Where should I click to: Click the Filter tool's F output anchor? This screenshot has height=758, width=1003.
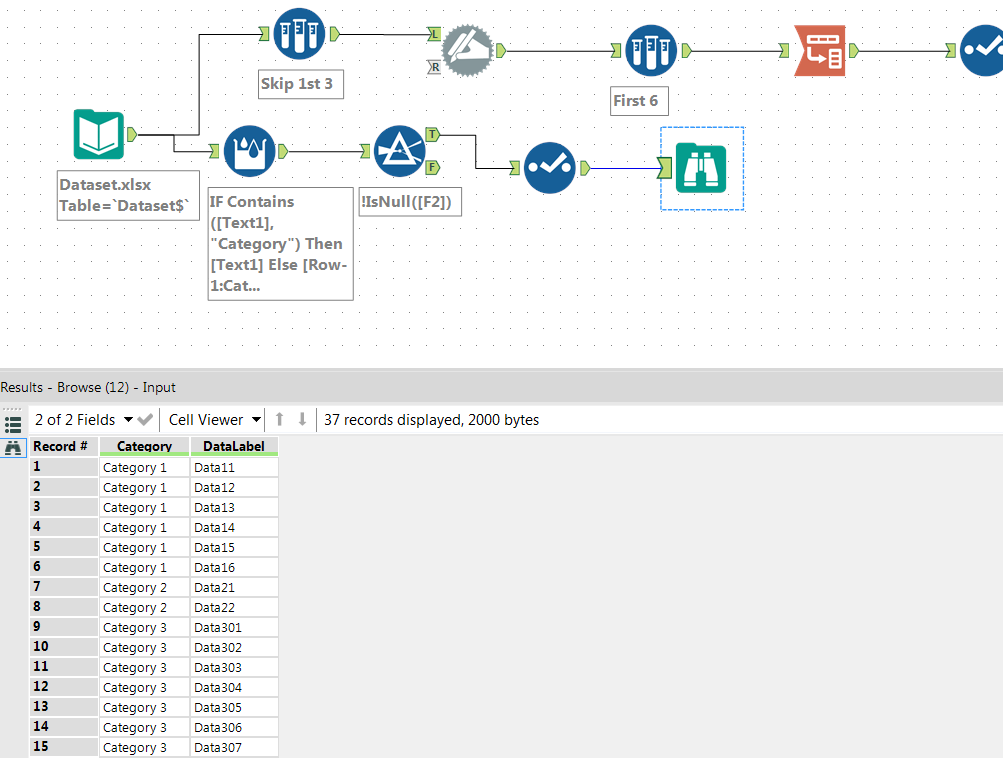click(x=431, y=167)
